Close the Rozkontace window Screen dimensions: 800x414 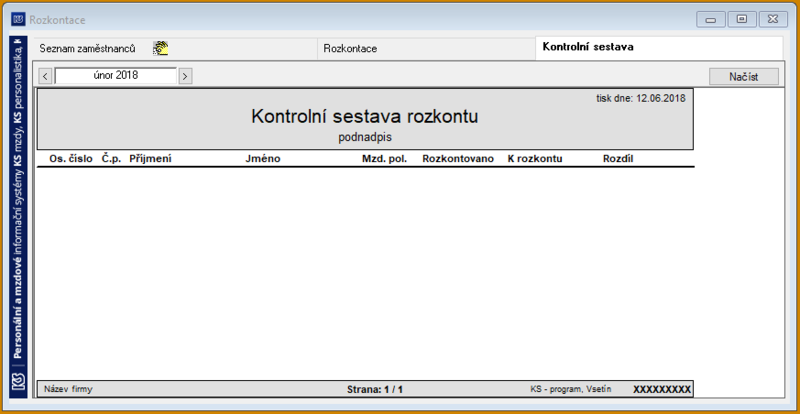click(x=773, y=19)
